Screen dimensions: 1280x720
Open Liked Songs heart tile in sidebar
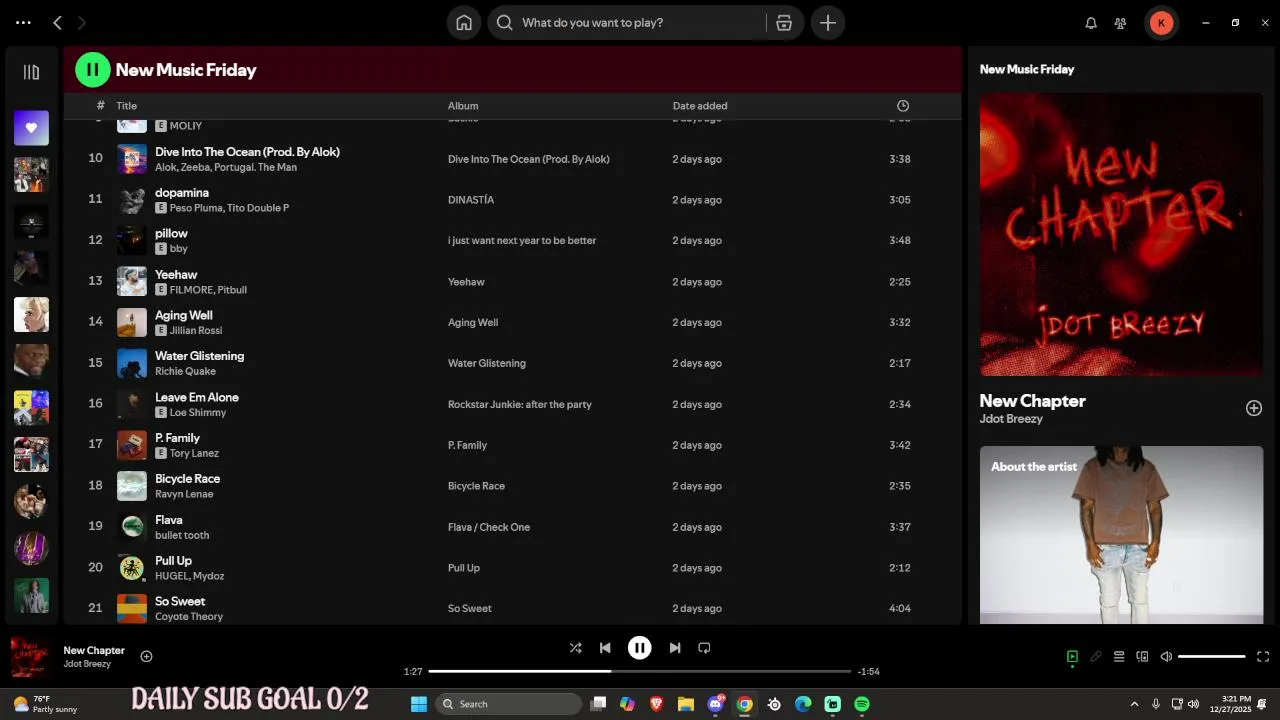tap(31, 128)
